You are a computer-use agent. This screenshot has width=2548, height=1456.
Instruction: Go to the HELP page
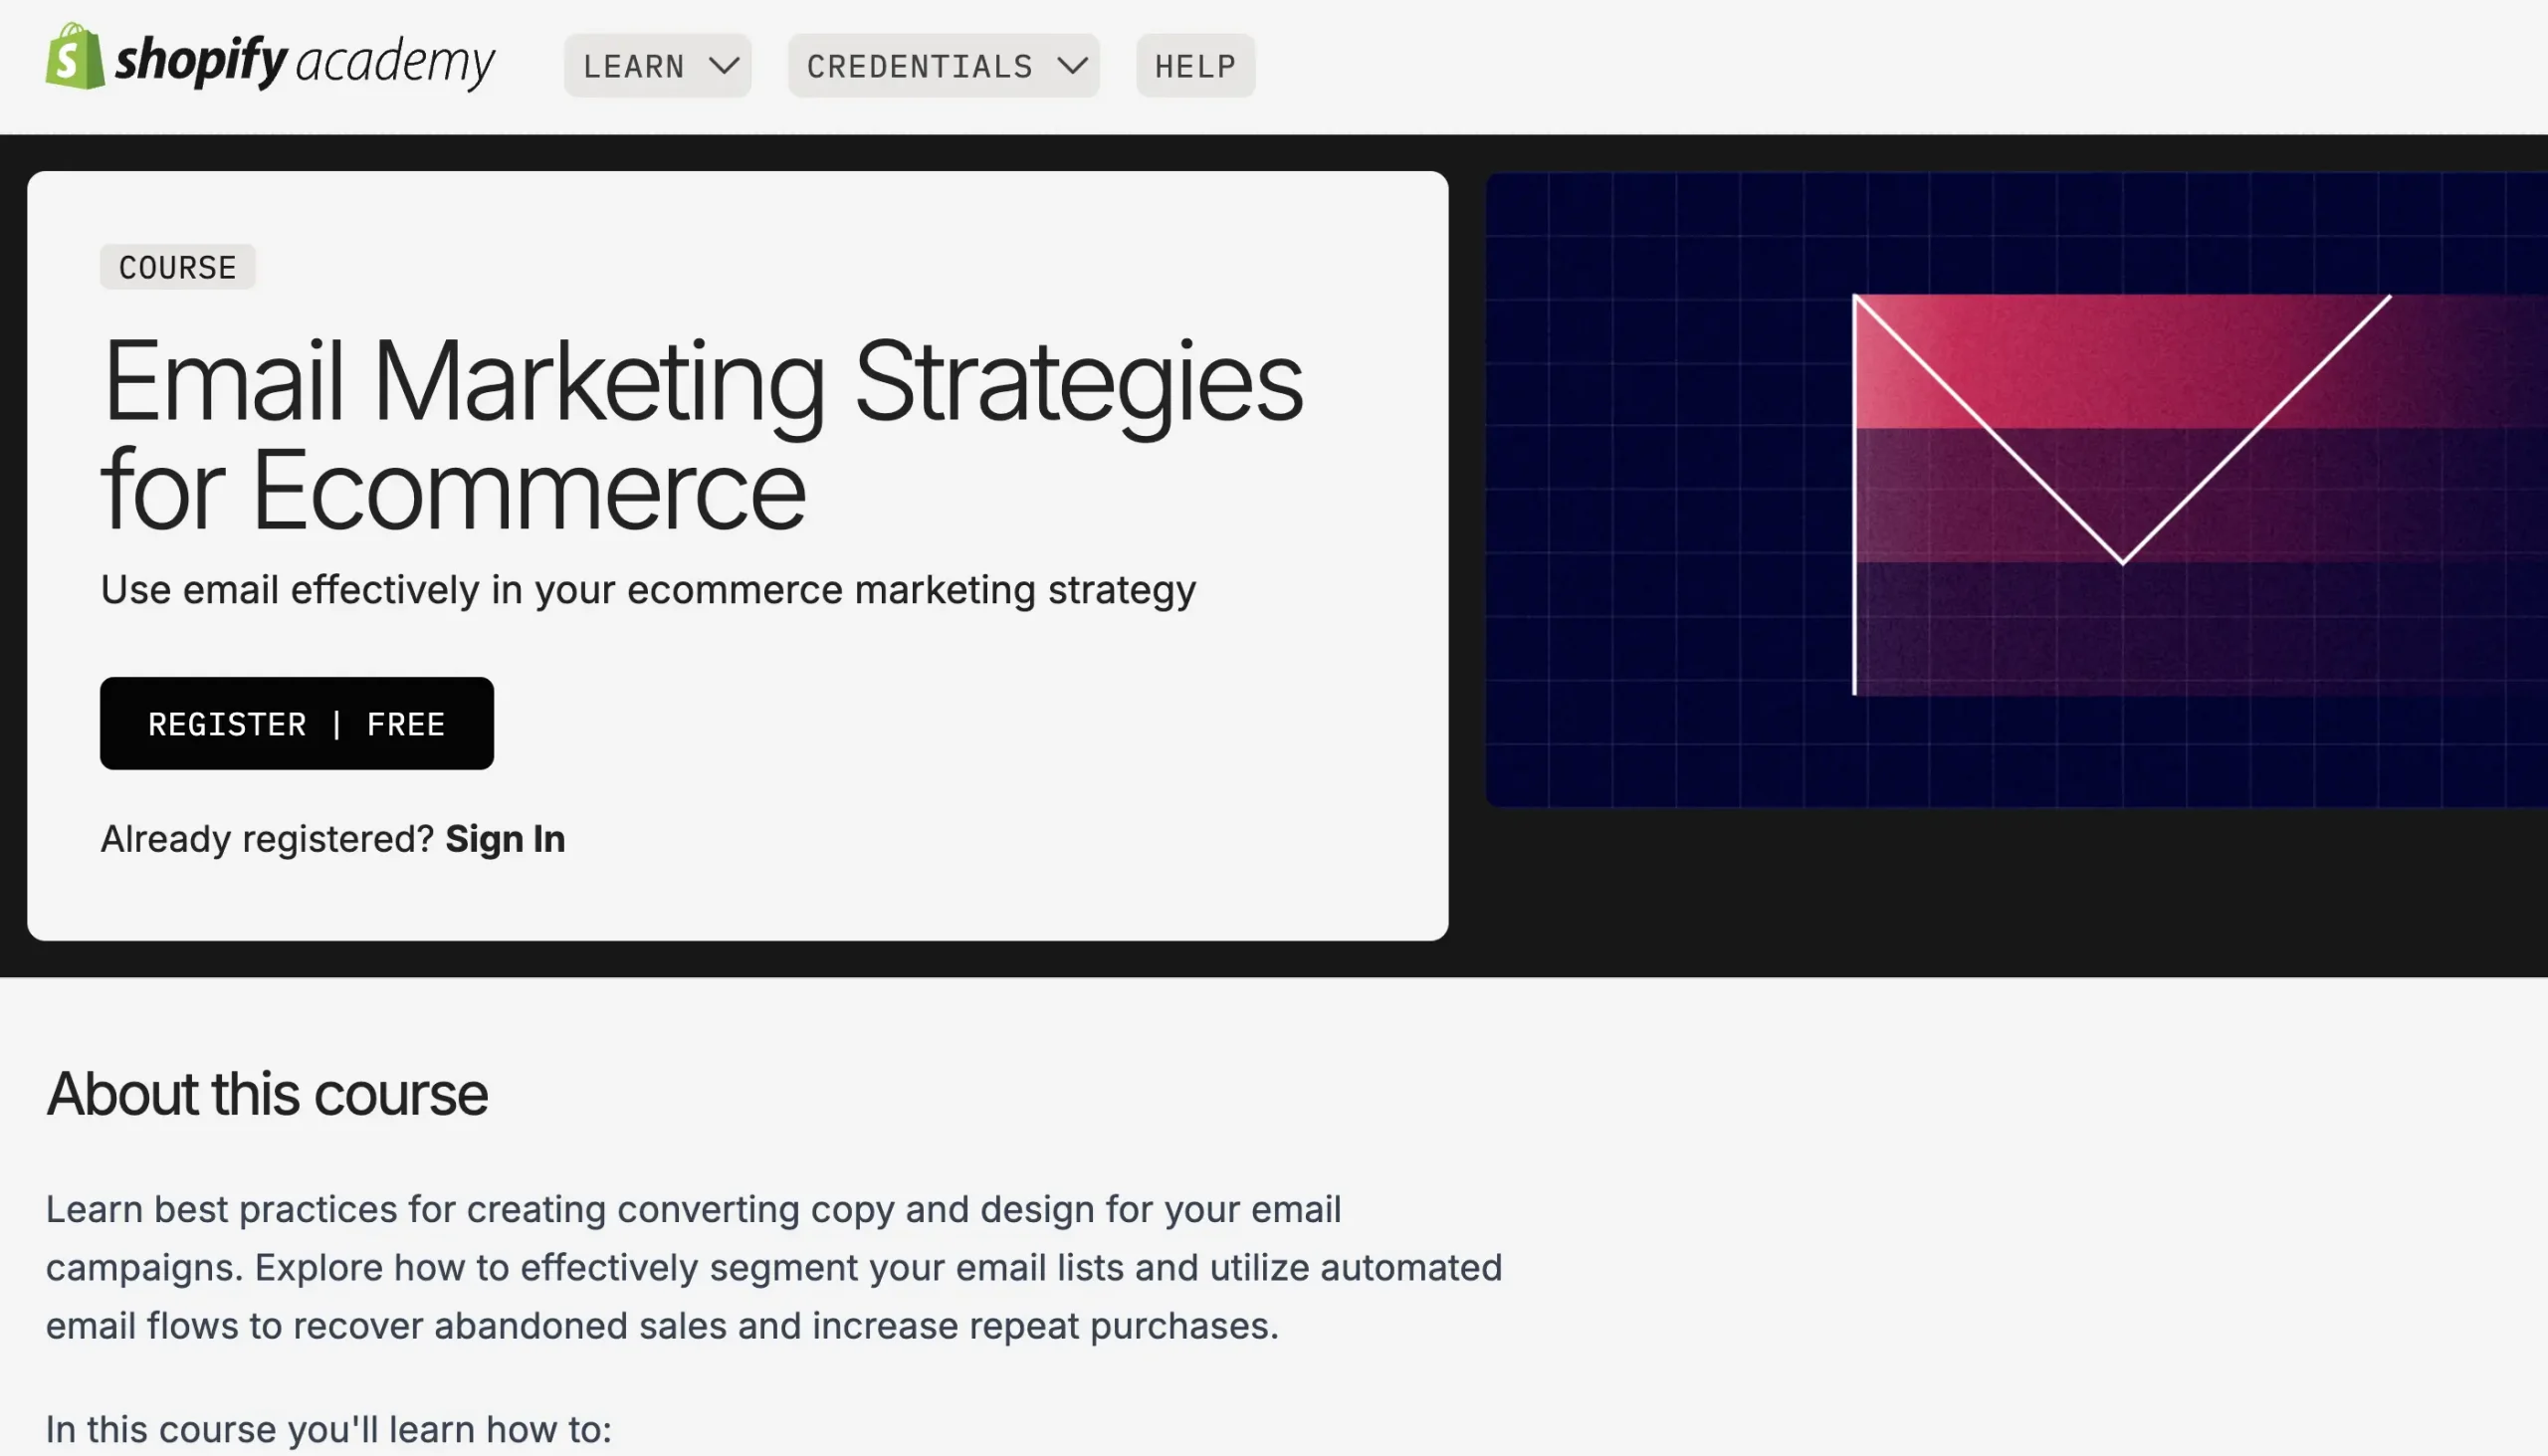point(1195,66)
